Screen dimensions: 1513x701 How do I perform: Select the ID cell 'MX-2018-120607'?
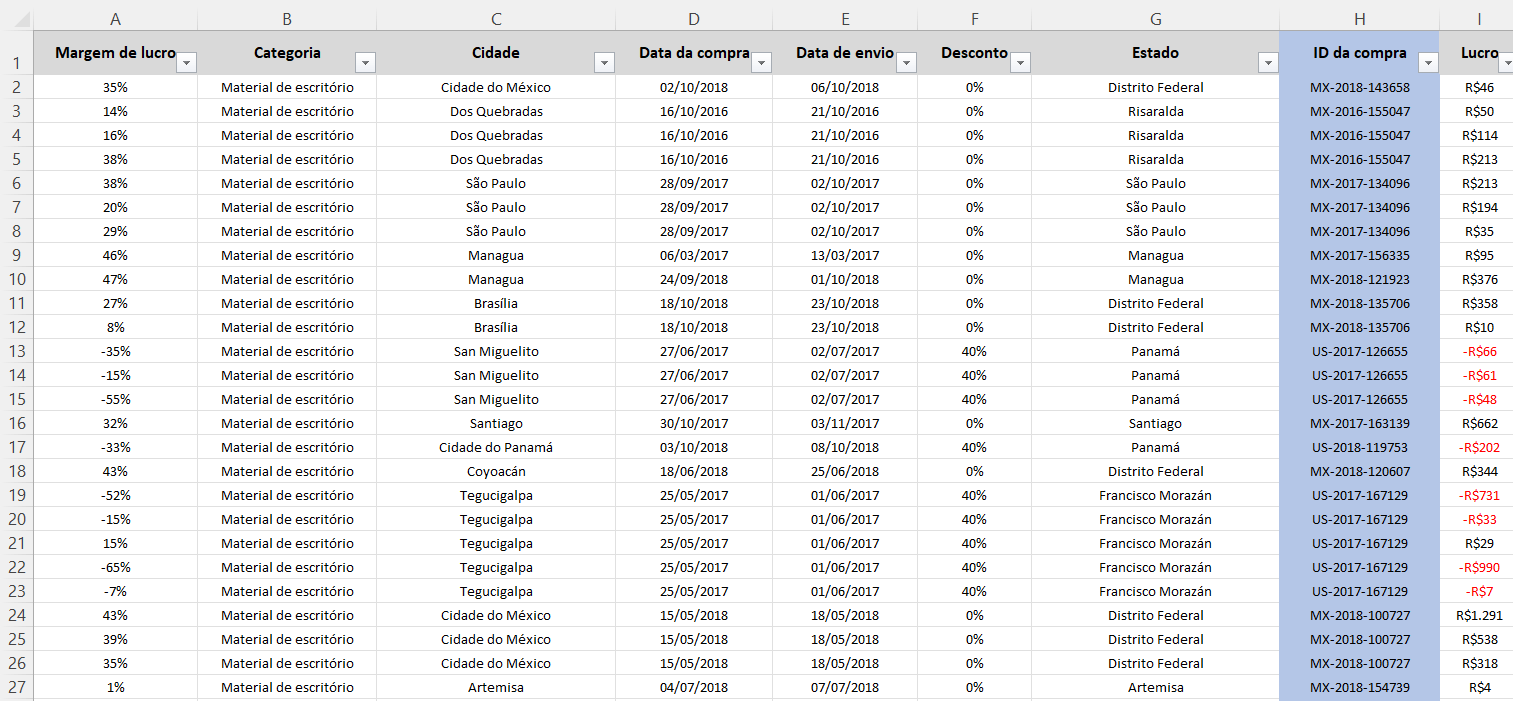click(1360, 471)
